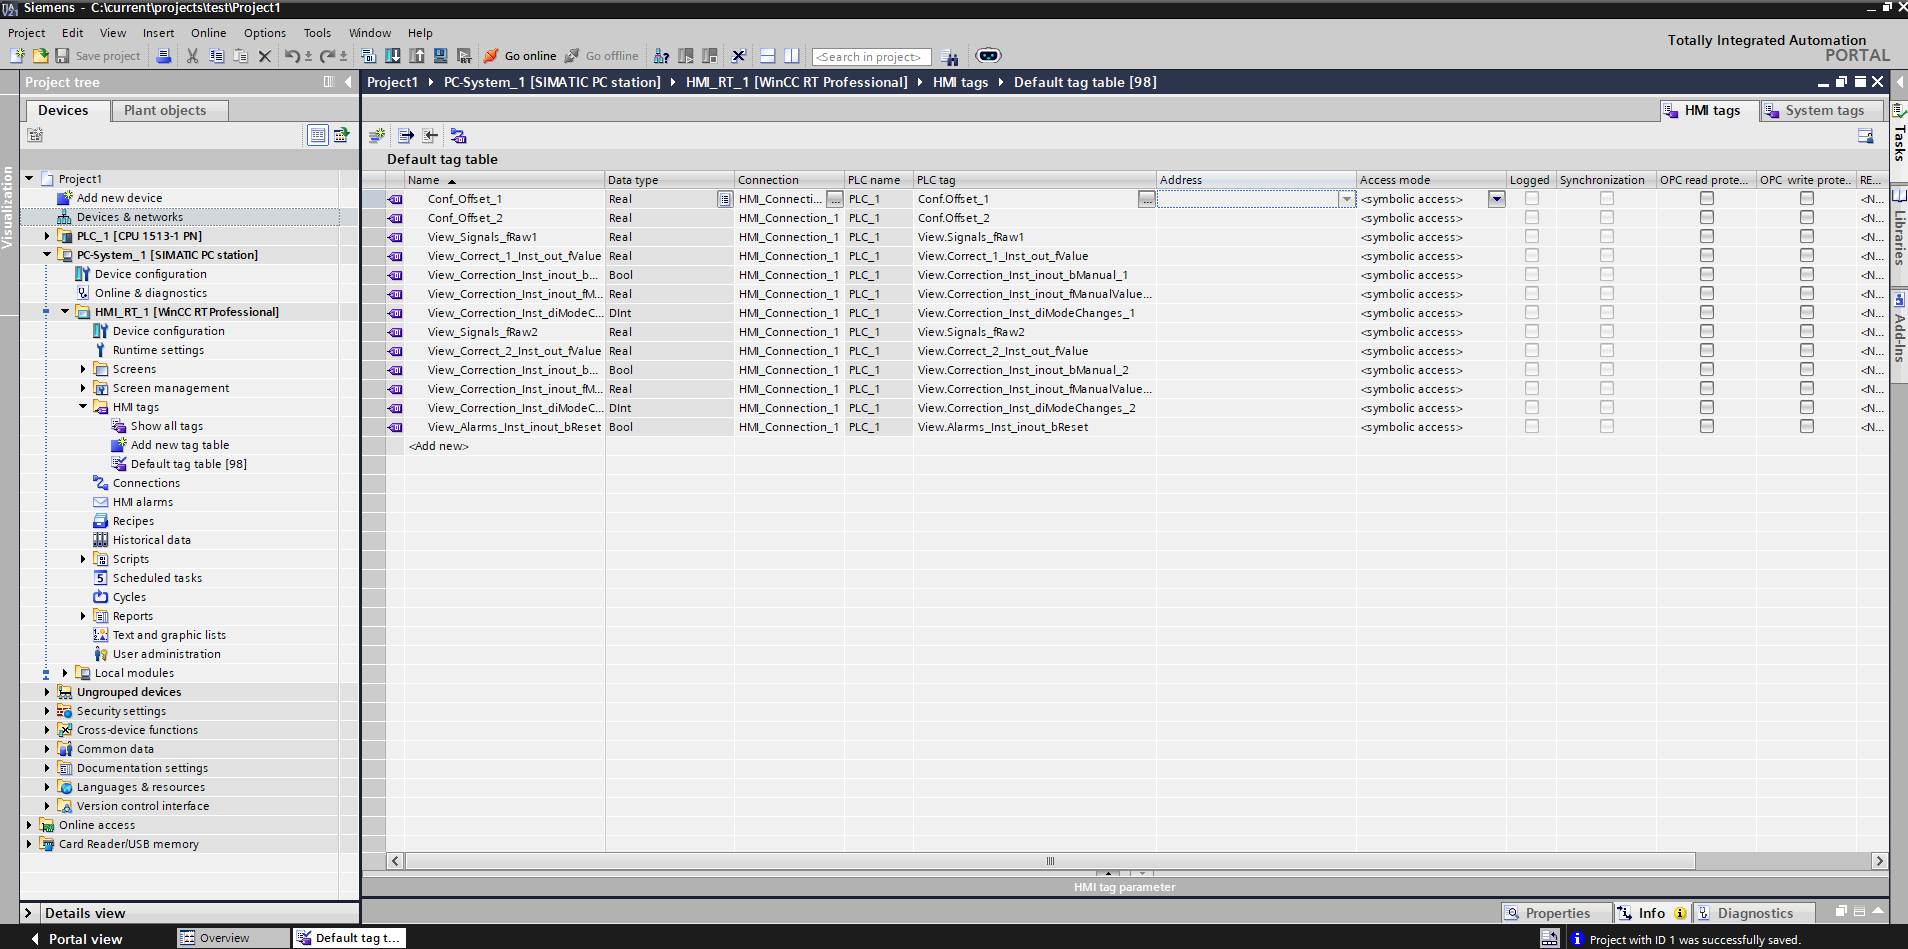The image size is (1908, 949).
Task: Toggle OPC write protection for View_Signals_fRaw2
Action: click(x=1807, y=332)
